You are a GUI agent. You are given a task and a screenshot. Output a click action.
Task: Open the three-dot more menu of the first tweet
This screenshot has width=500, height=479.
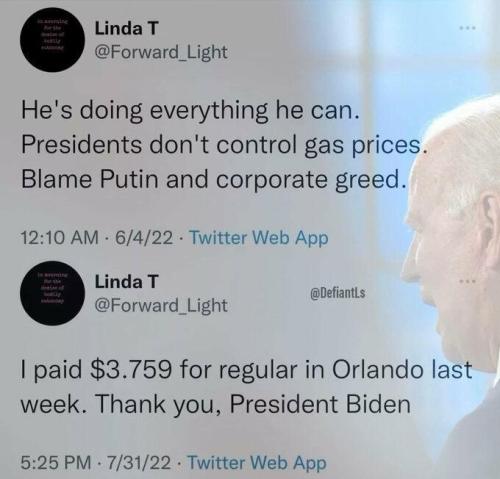467,28
